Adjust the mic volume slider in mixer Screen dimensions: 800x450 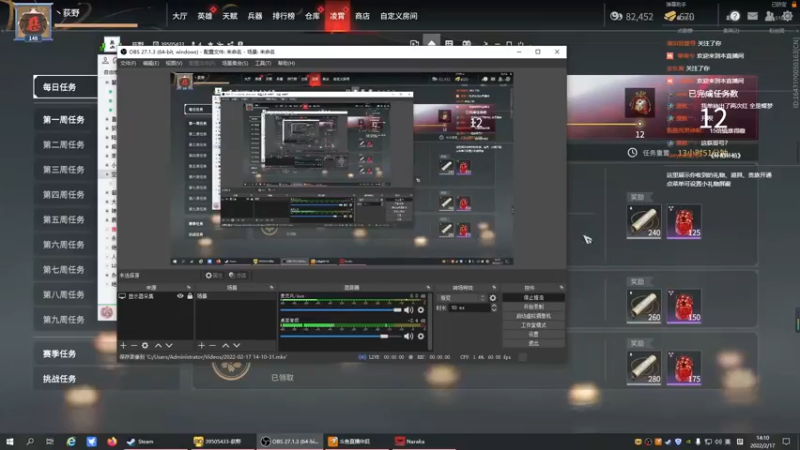pos(341,310)
